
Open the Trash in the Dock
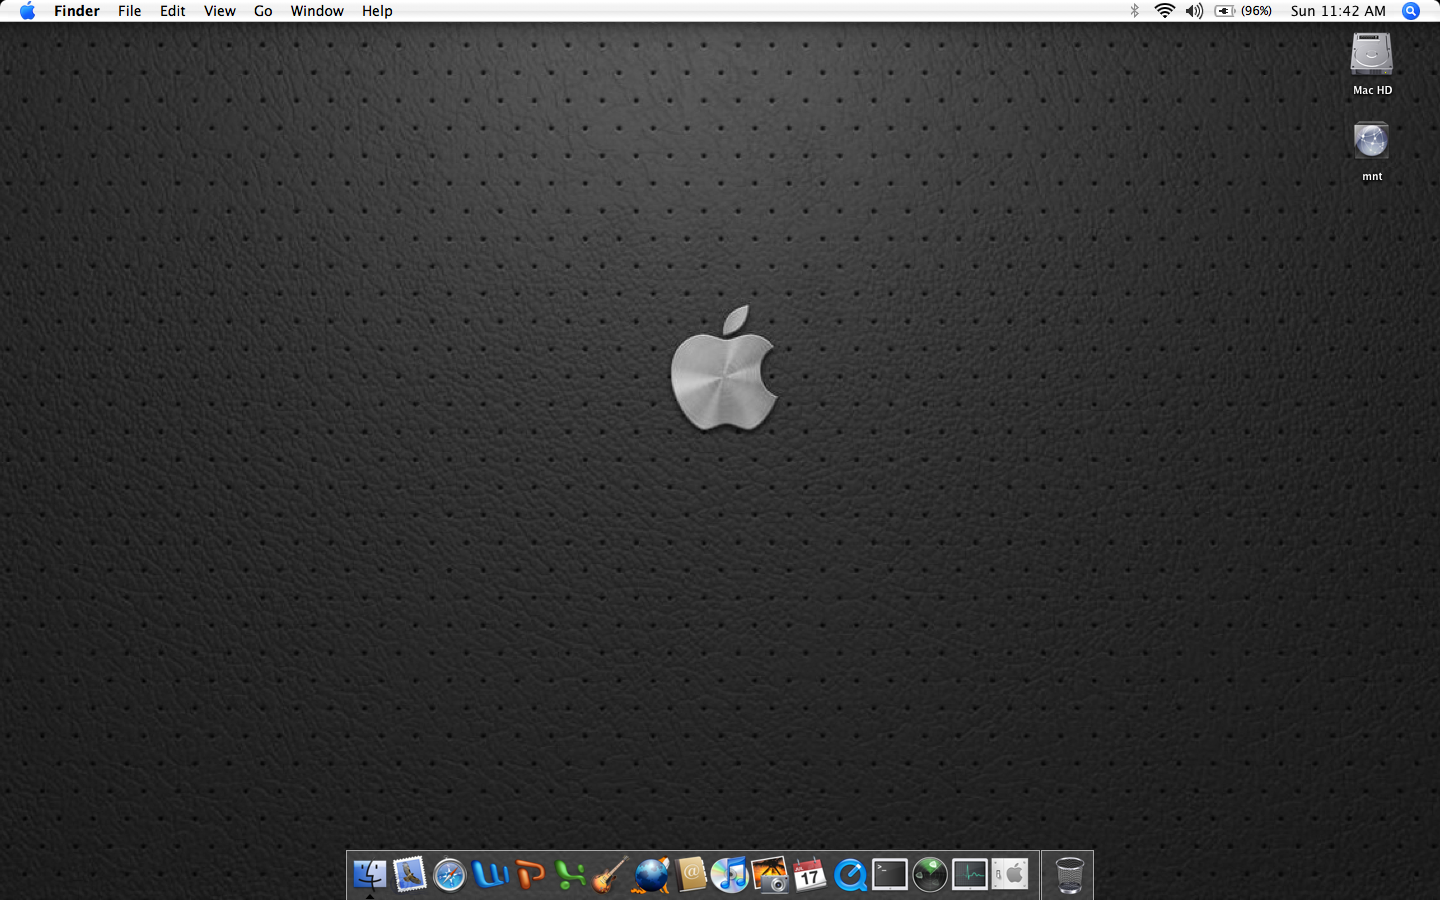1069,875
